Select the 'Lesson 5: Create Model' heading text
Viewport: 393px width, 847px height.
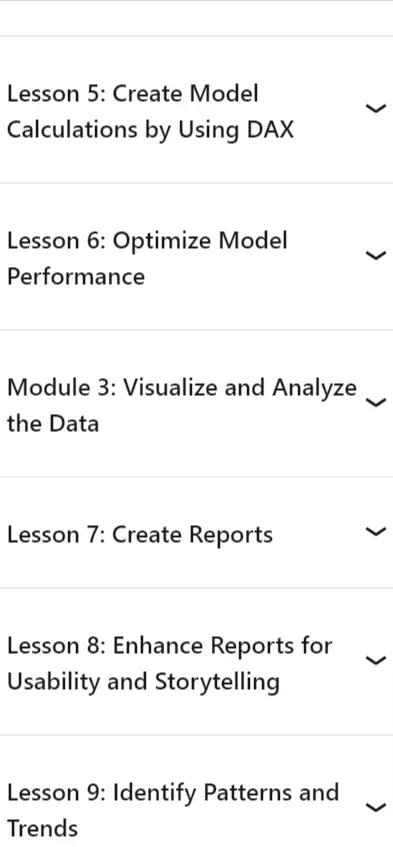point(133,94)
